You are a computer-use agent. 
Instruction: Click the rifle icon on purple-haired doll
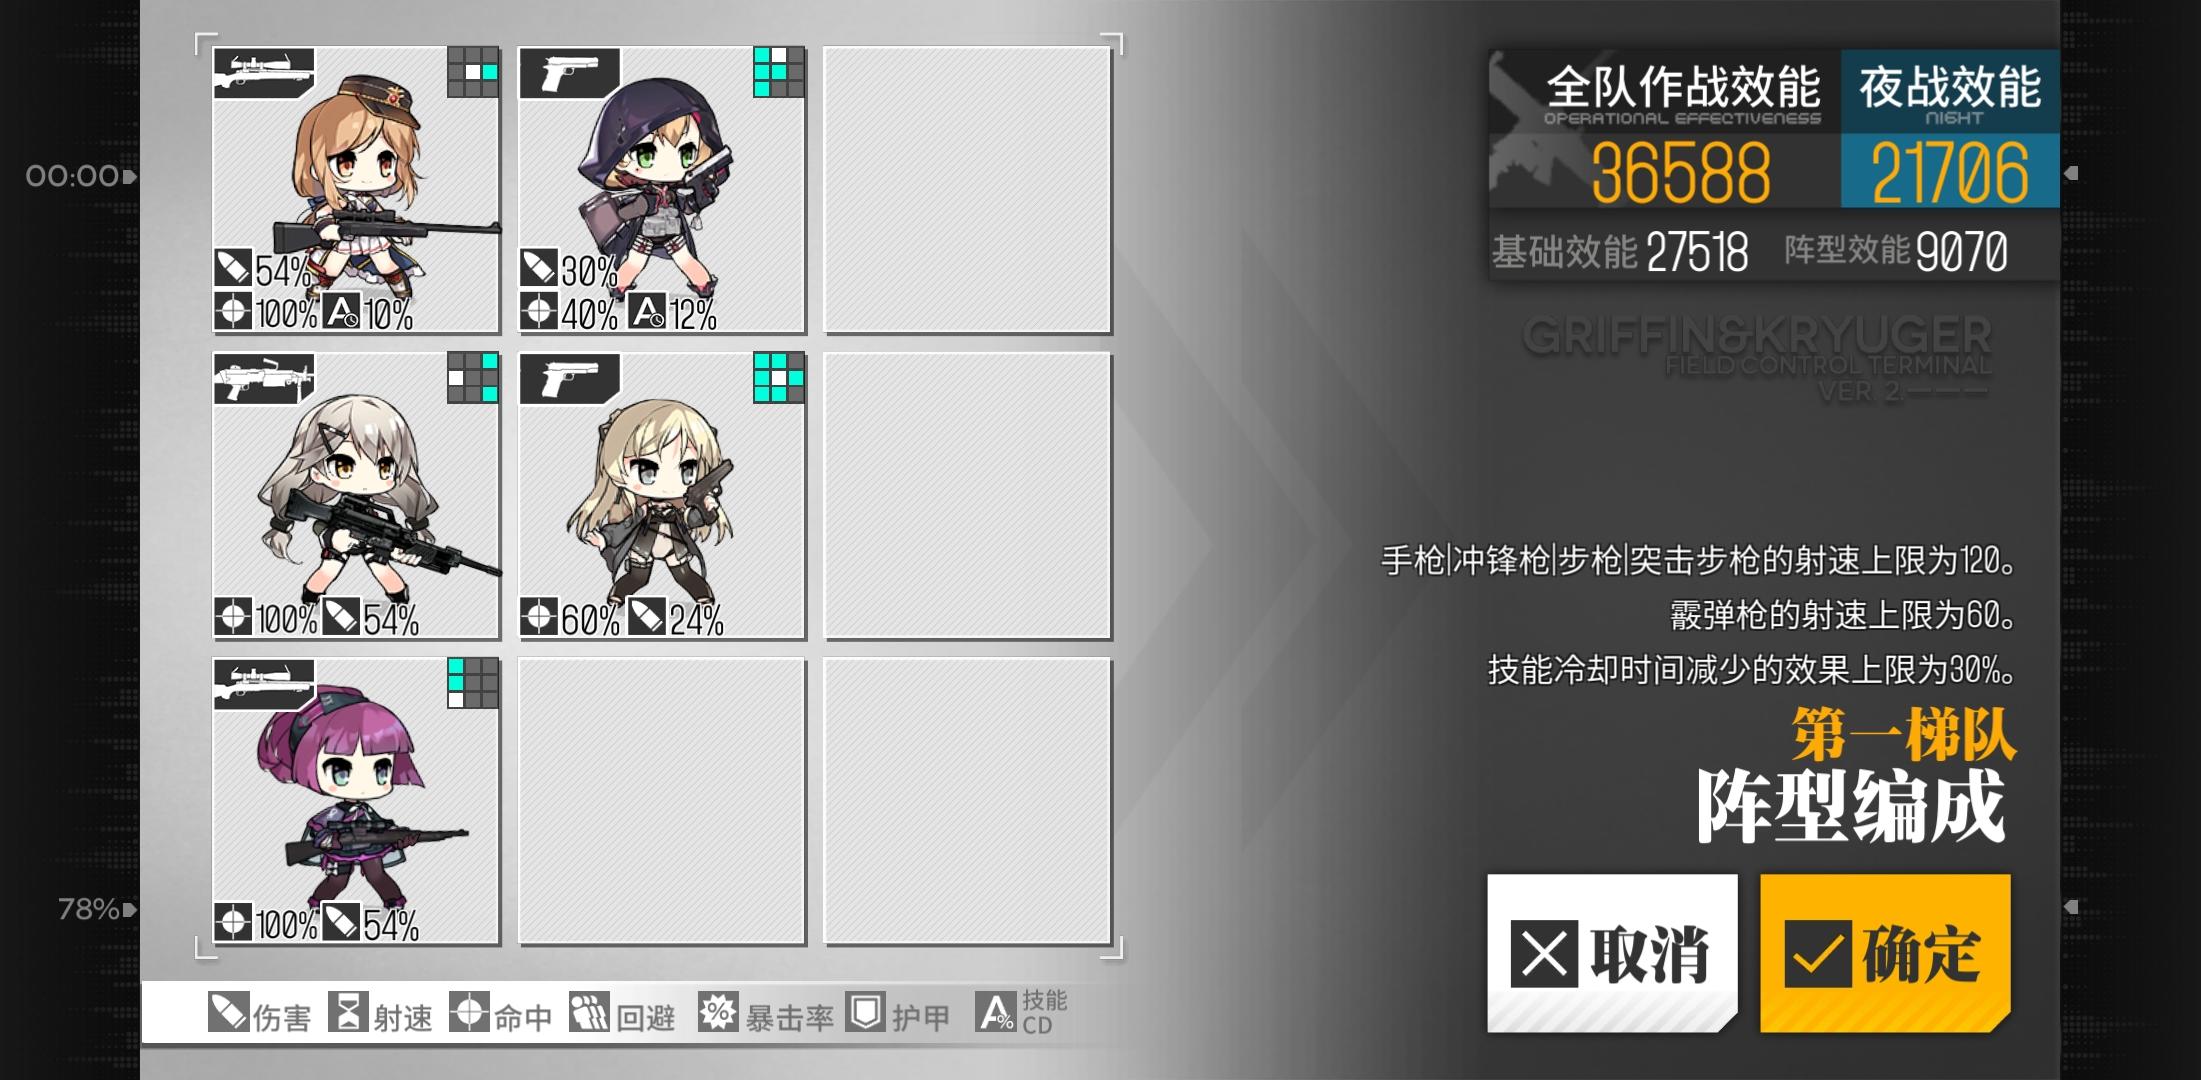[263, 684]
